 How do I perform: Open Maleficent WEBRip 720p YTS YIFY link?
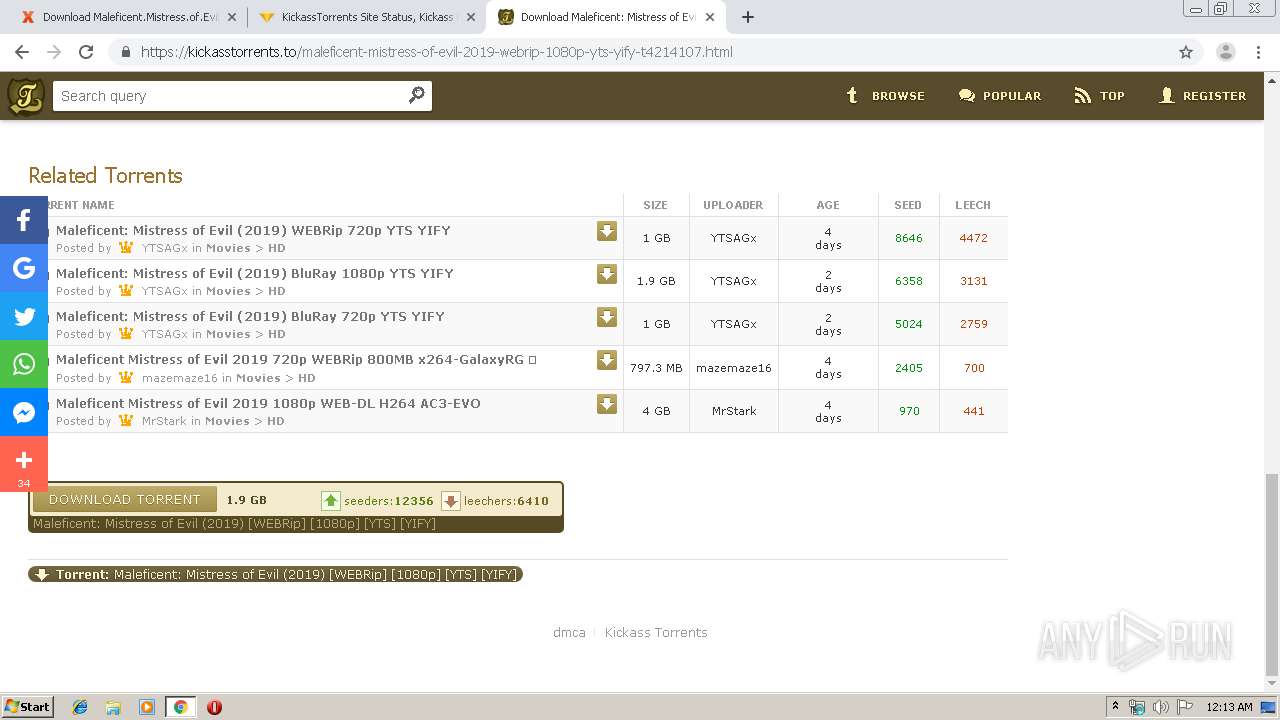click(x=253, y=230)
